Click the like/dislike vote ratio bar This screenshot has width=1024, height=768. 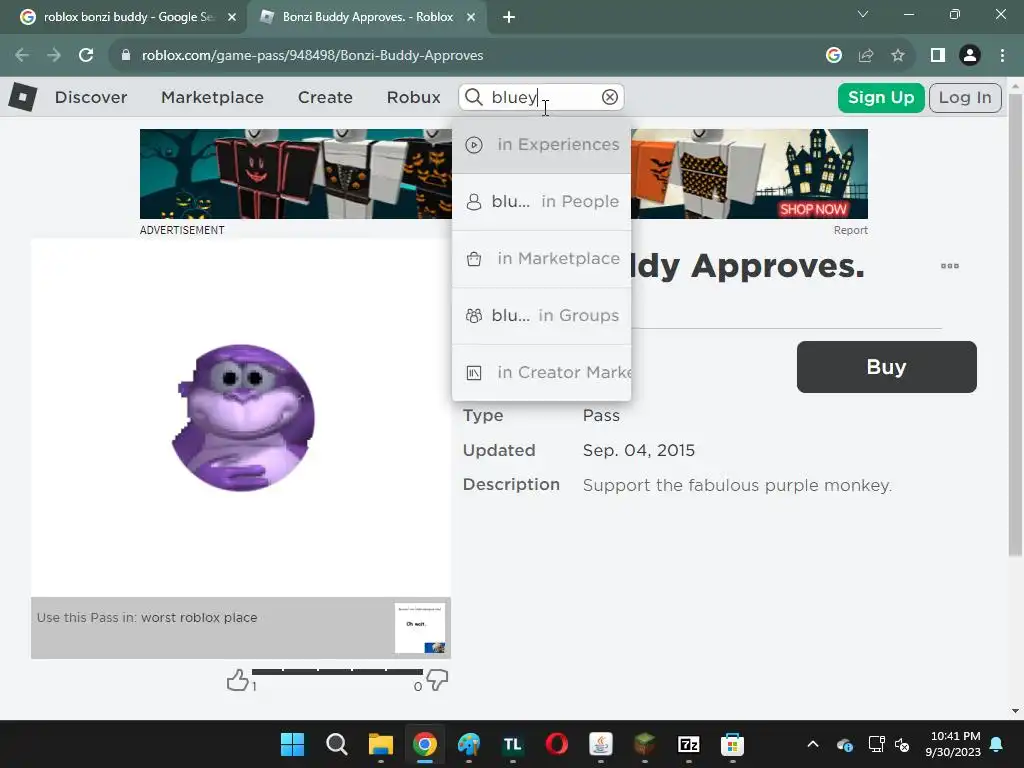(337, 671)
